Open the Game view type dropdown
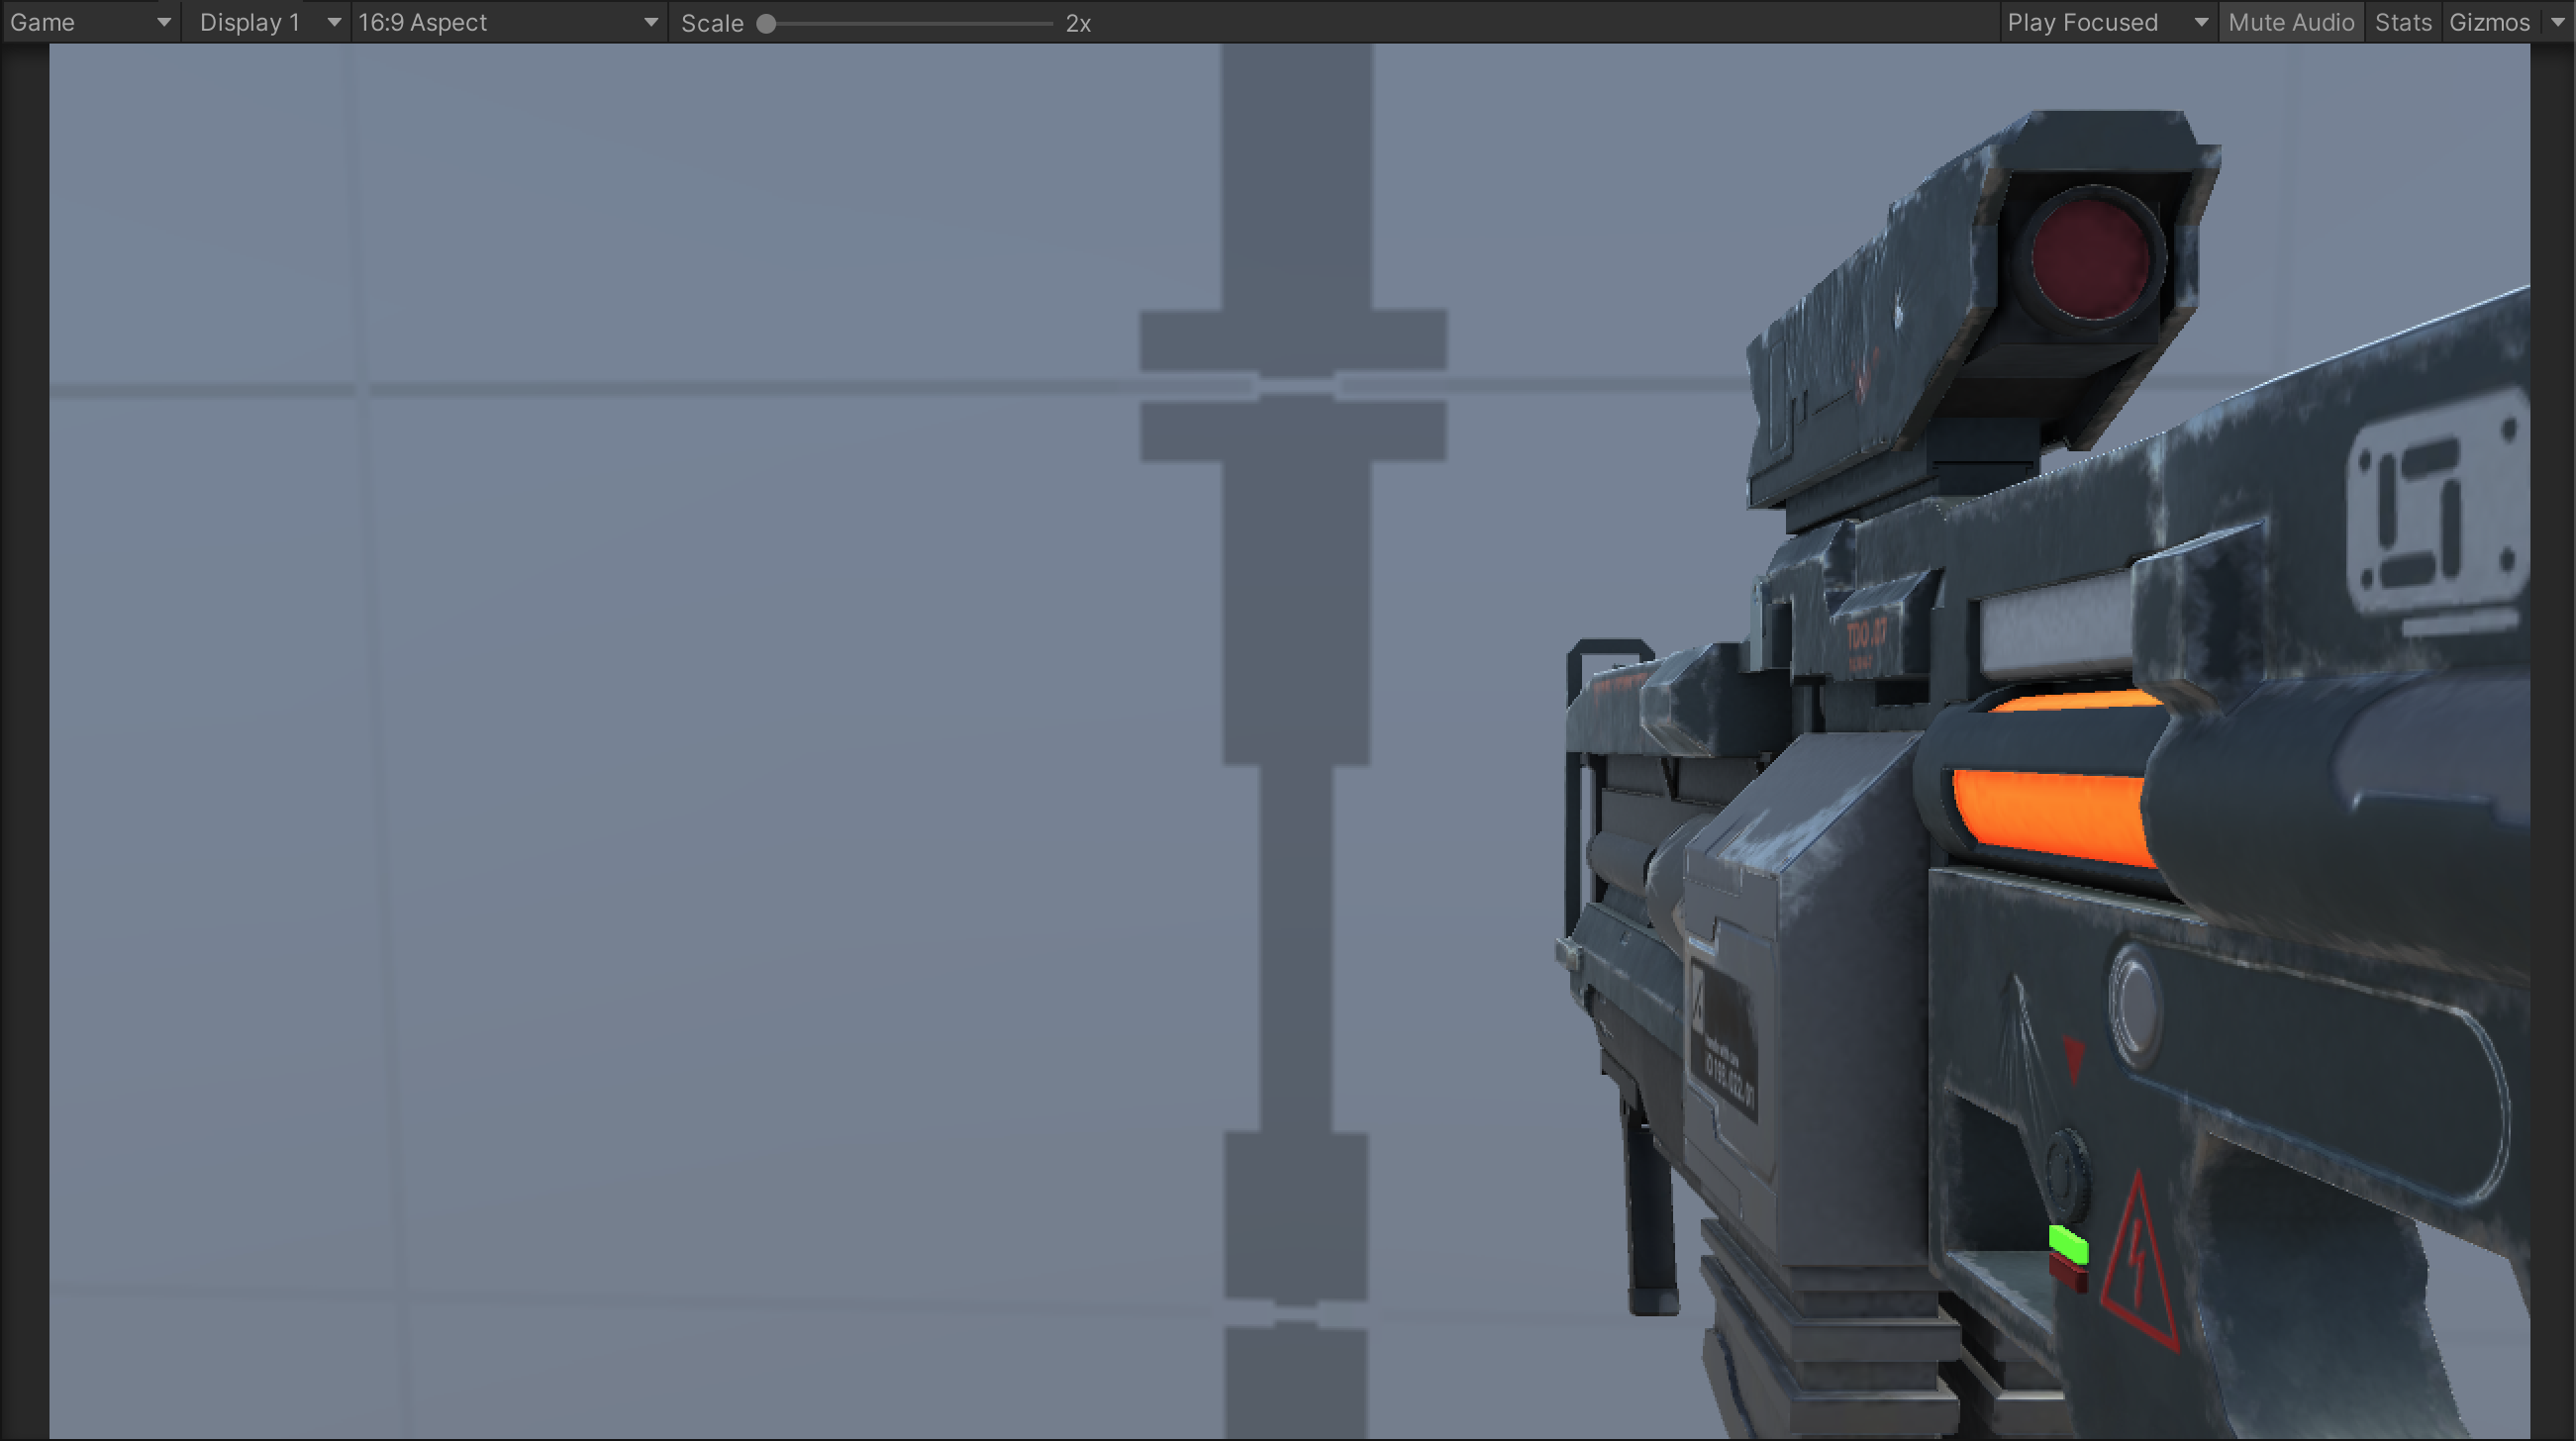The width and height of the screenshot is (2576, 1441). (x=90, y=22)
